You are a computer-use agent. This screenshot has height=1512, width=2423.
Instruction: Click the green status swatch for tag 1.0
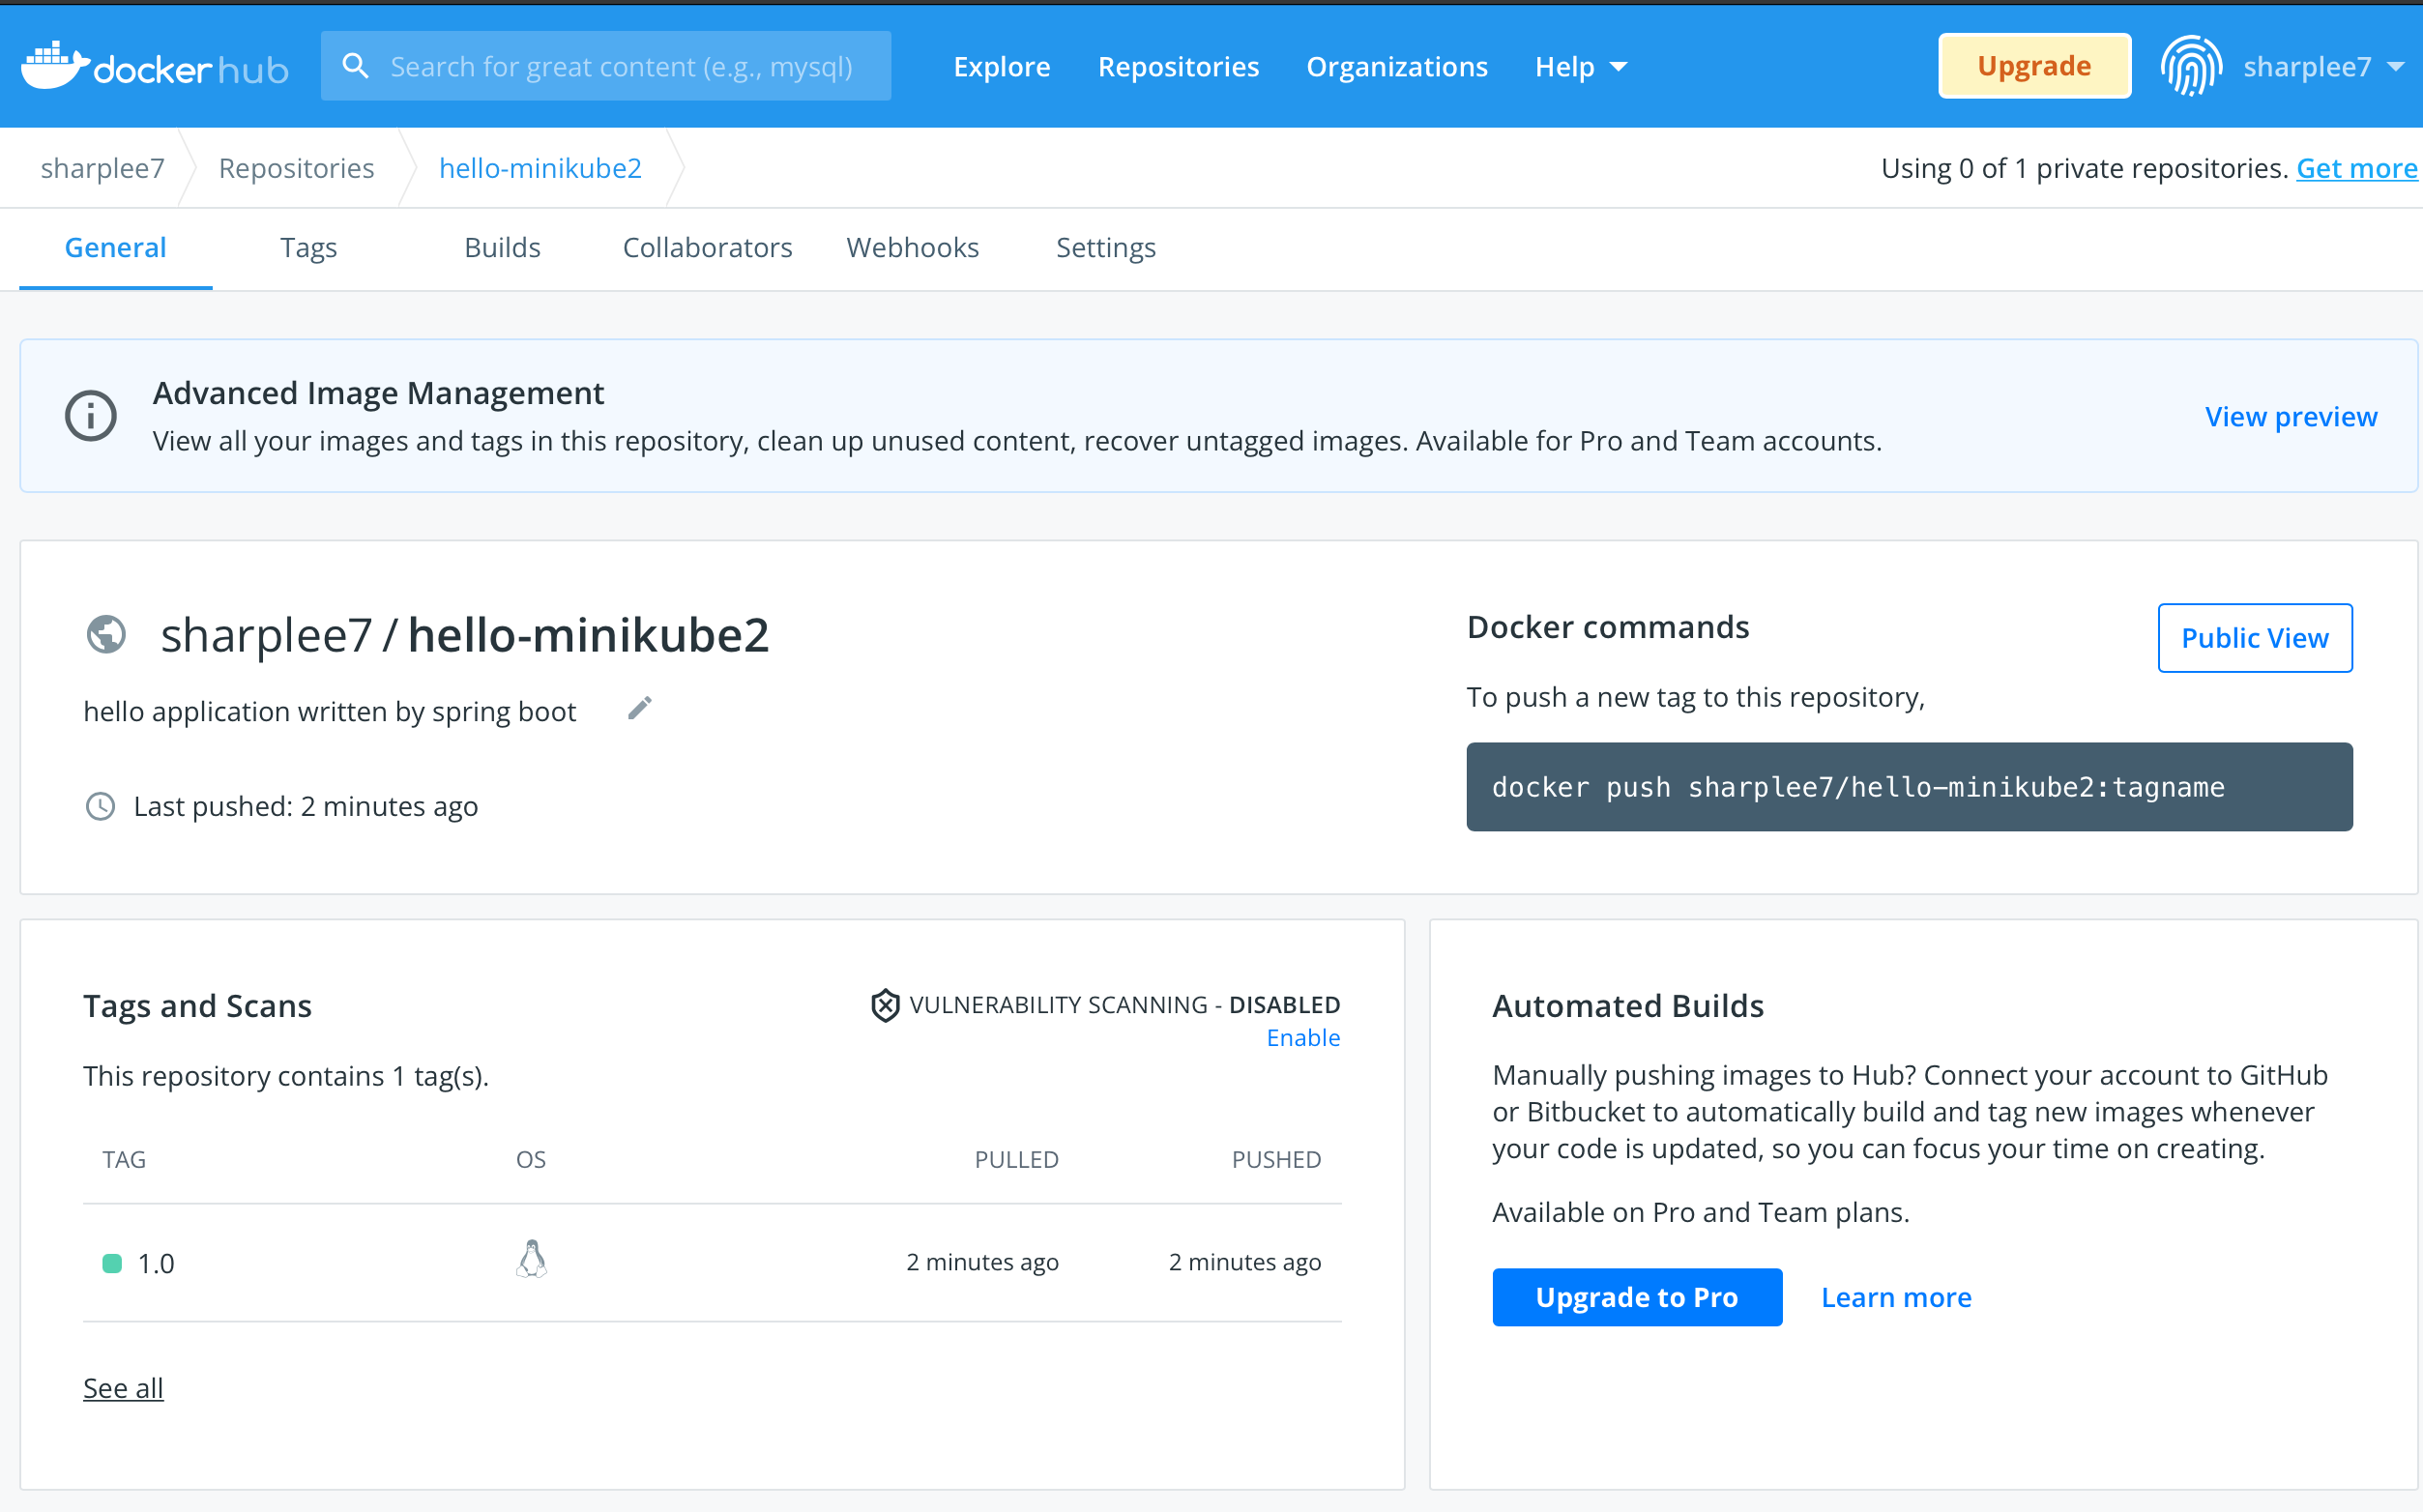tap(112, 1263)
